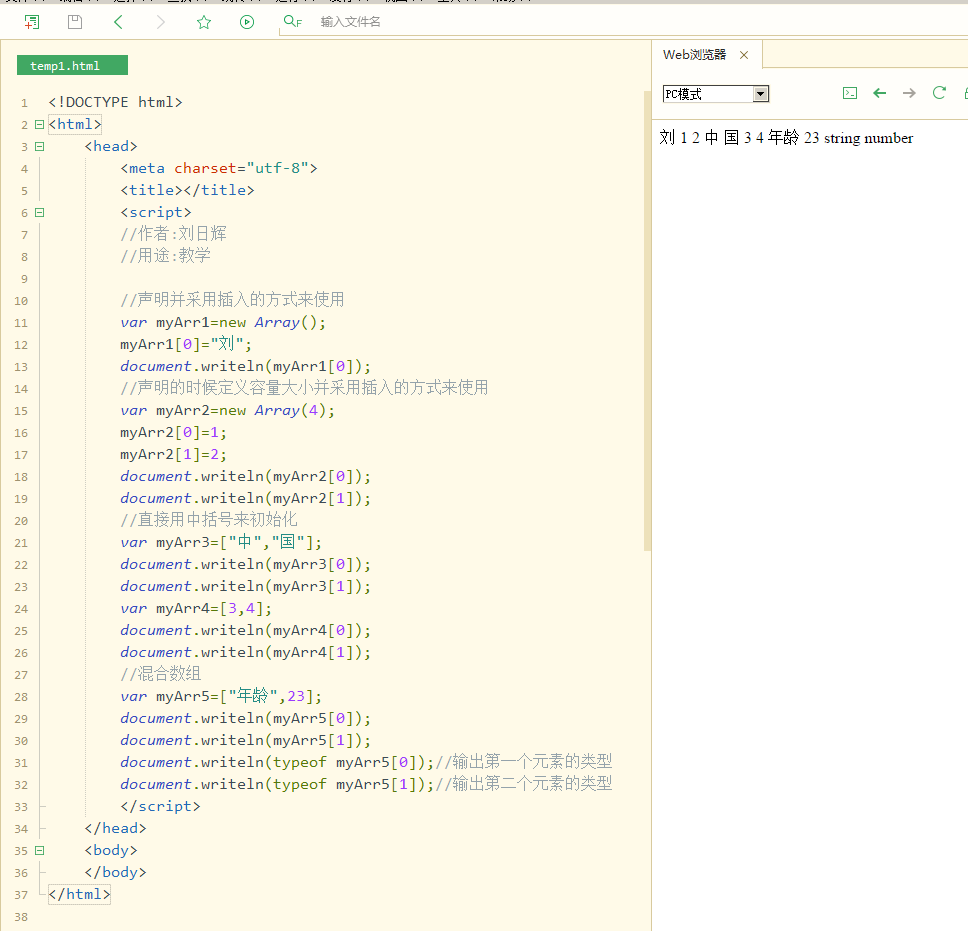
Task: Click the green back navigation arrow
Action: 118,21
